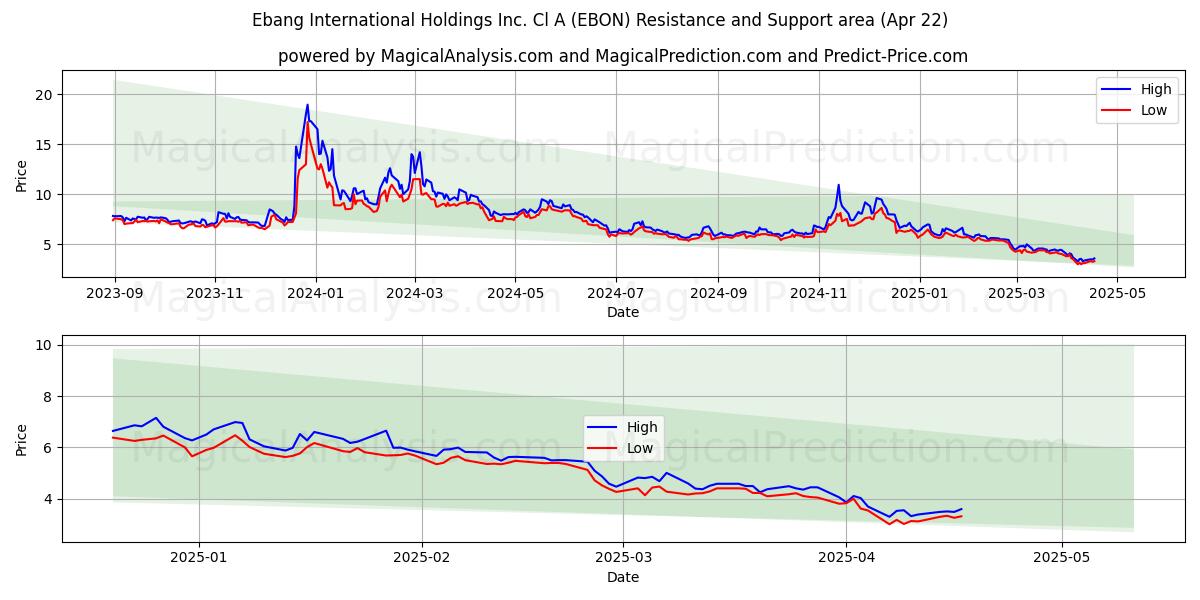The image size is (1200, 600).
Task: Click the December 2023 price spike peak
Action: [307, 104]
